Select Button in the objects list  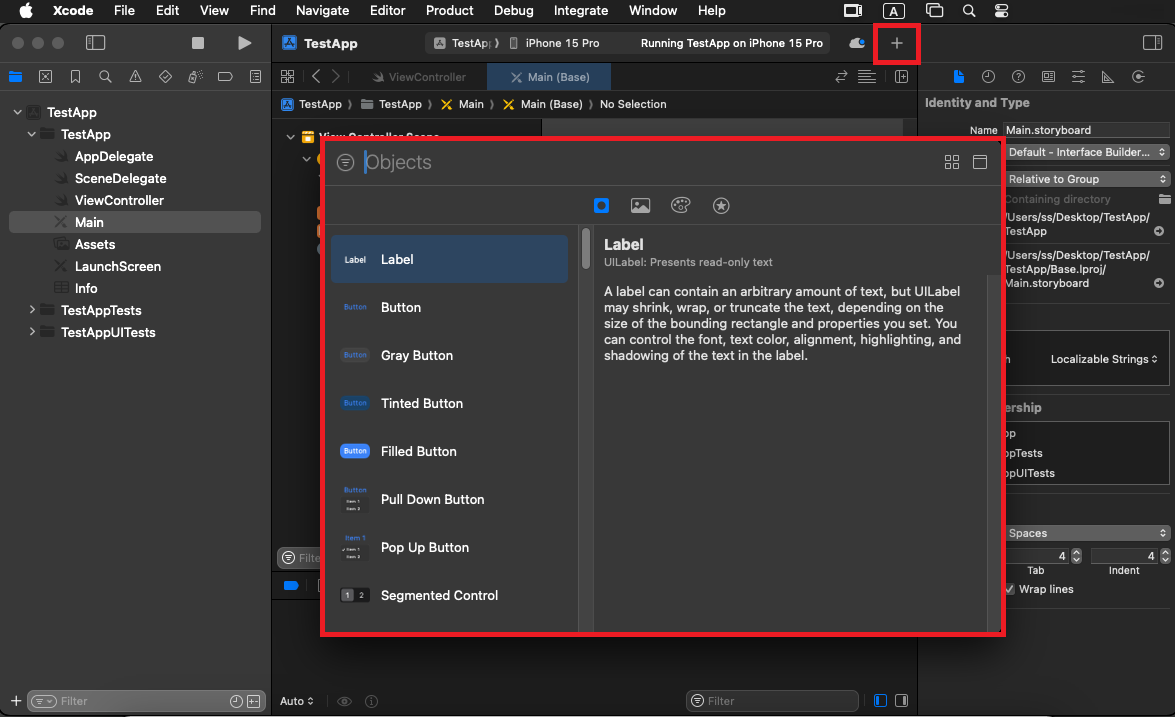pos(450,307)
